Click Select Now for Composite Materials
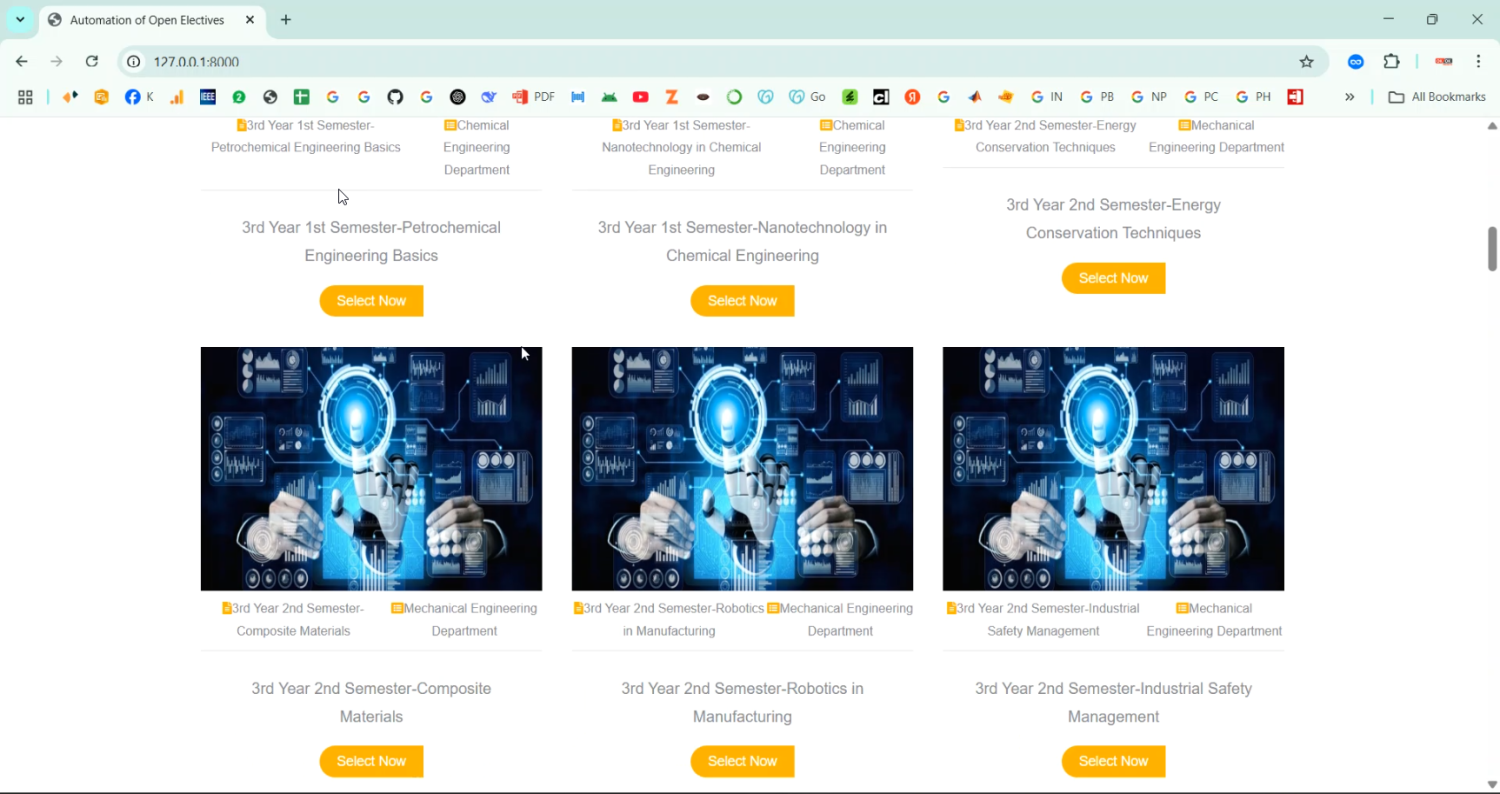This screenshot has height=794, width=1500. coord(371,761)
